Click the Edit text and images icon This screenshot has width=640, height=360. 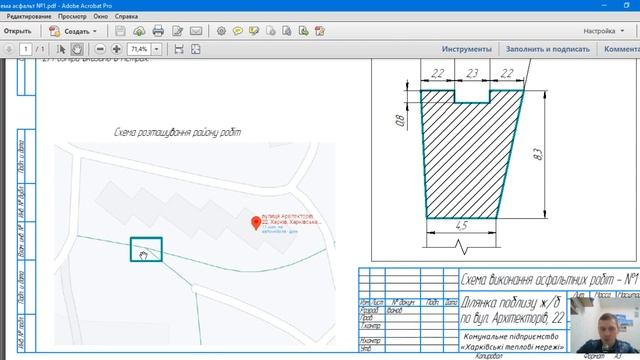177,31
